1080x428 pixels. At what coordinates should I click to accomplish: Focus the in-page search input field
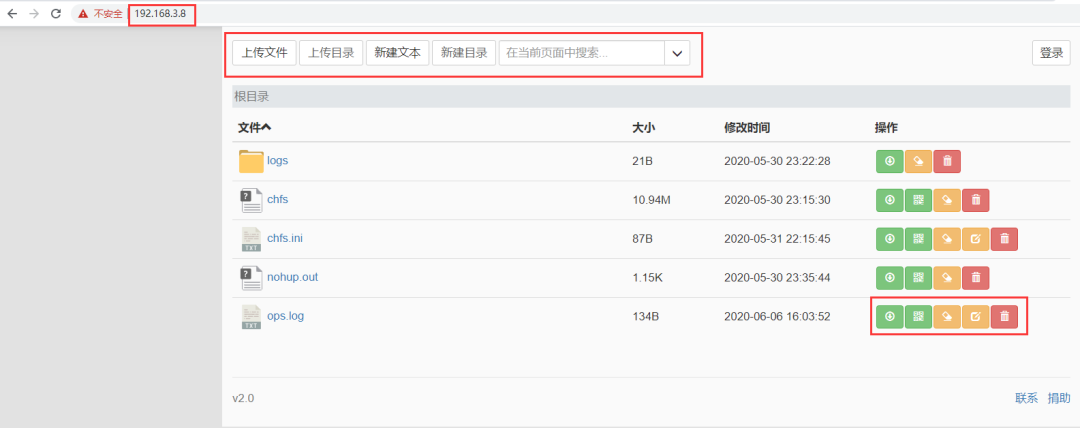click(x=581, y=53)
